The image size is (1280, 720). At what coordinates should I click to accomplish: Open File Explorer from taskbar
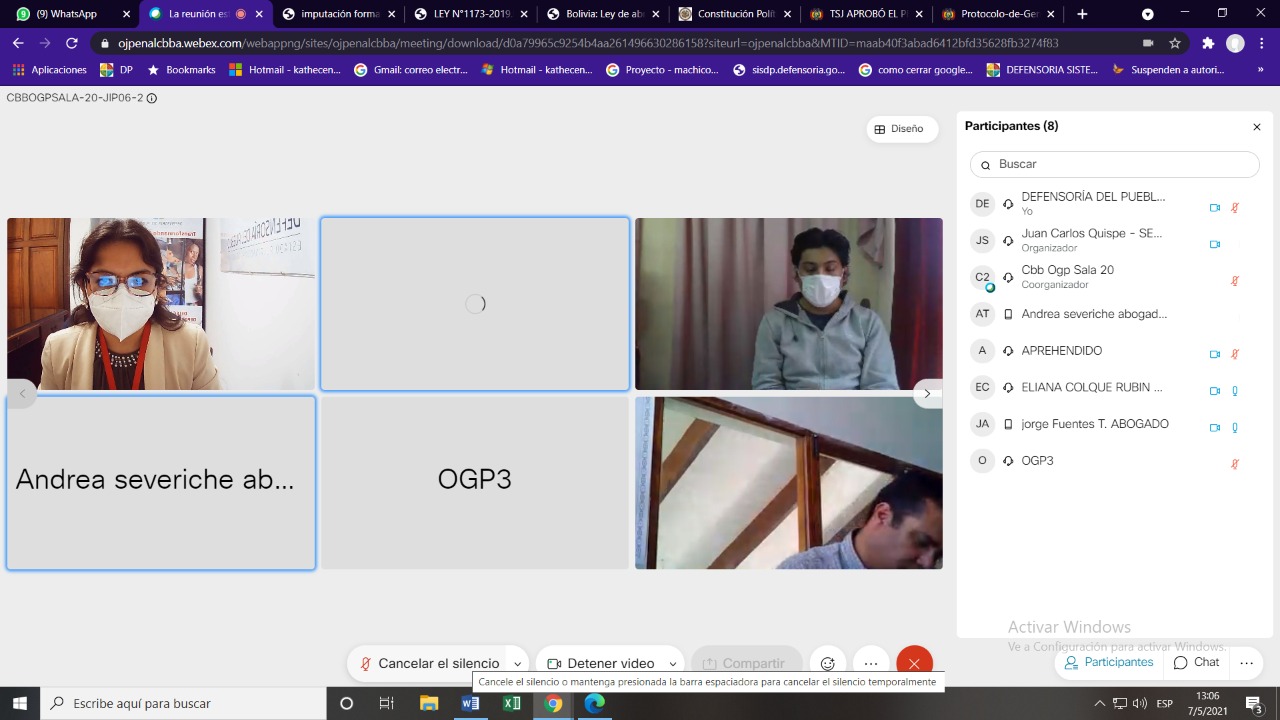pyautogui.click(x=429, y=703)
